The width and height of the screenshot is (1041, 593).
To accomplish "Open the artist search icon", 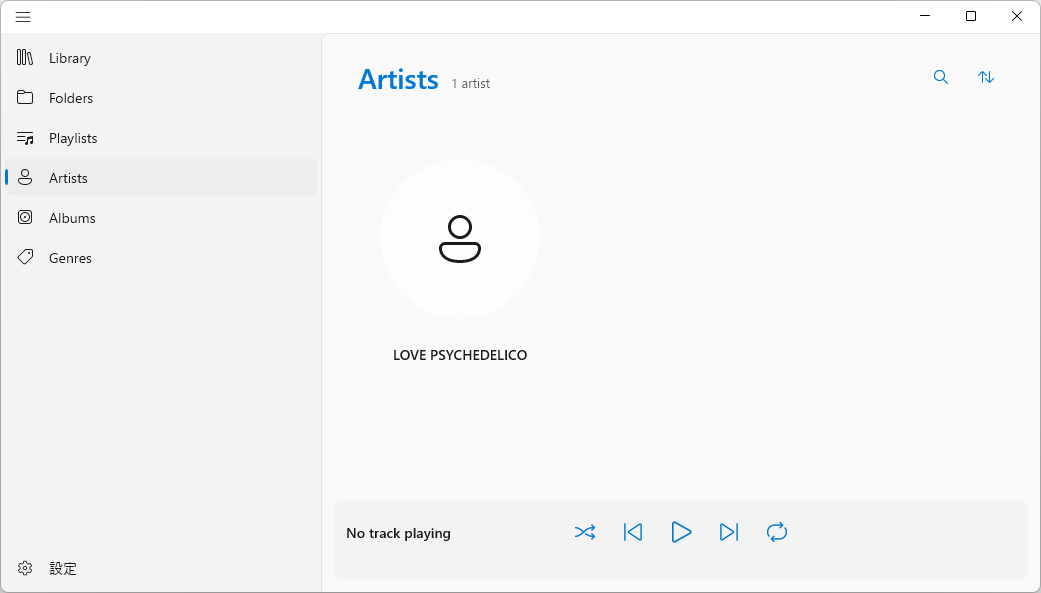I will click(941, 77).
